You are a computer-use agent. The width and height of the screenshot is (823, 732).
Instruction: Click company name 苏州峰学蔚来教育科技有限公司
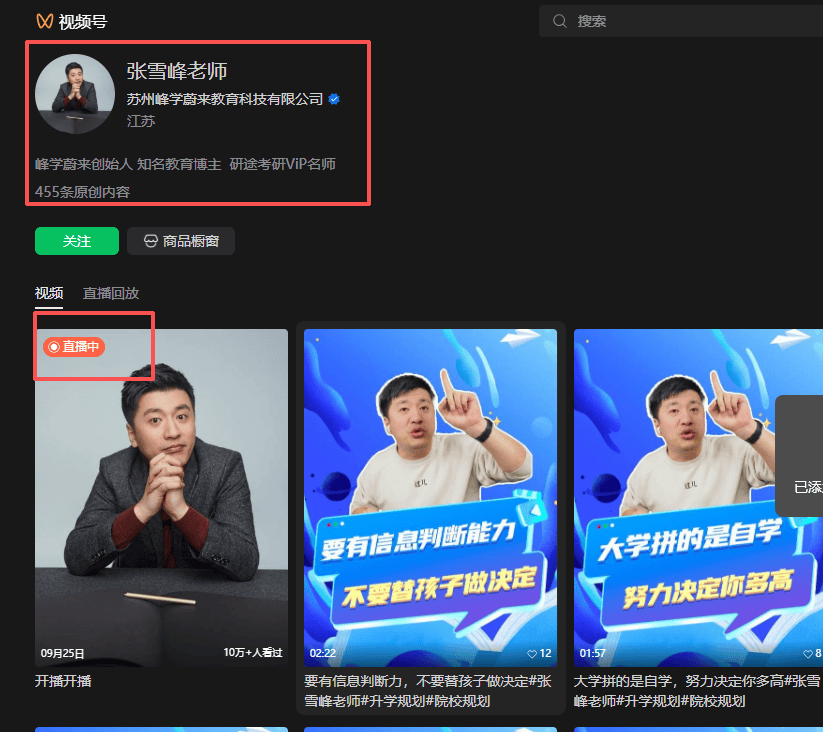coord(225,99)
